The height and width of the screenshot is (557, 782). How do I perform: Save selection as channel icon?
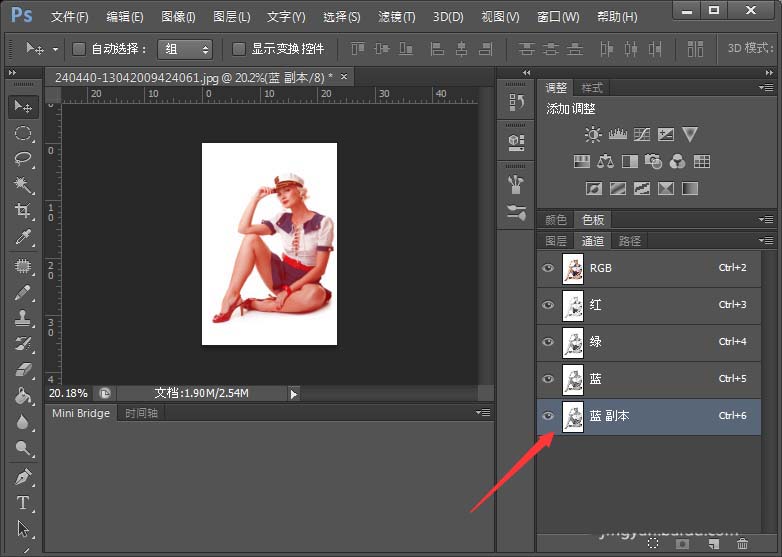tap(683, 544)
